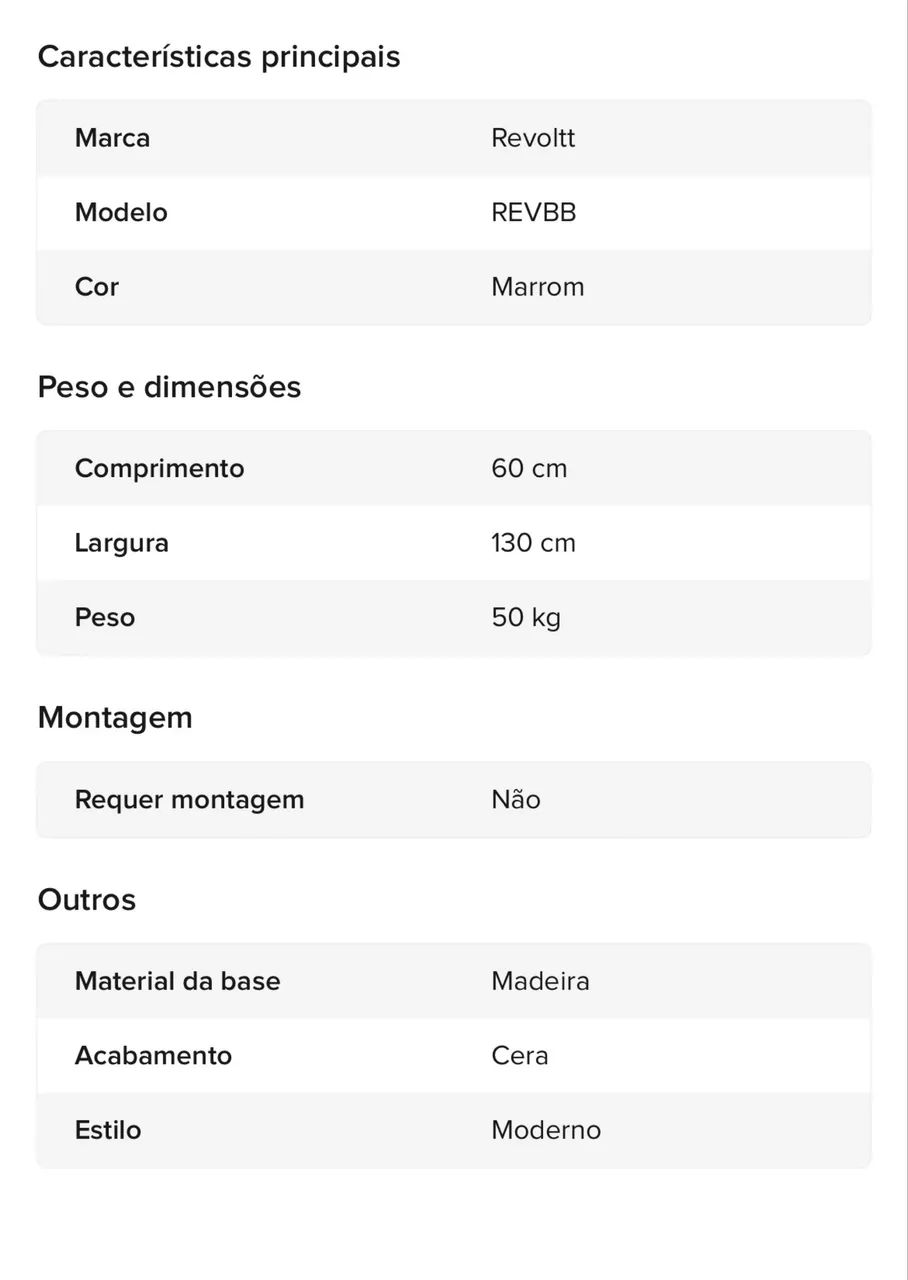Click the "Requer montagem" row label
The height and width of the screenshot is (1280, 908).
click(189, 799)
